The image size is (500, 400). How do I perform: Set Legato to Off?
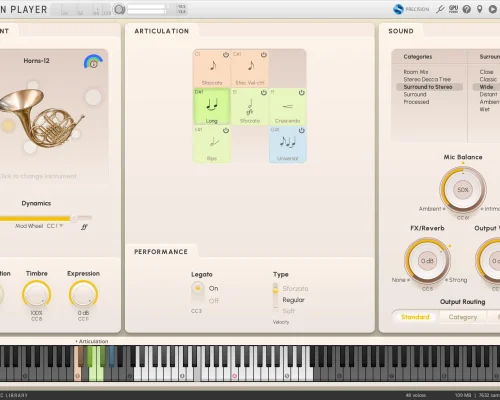[214, 301]
